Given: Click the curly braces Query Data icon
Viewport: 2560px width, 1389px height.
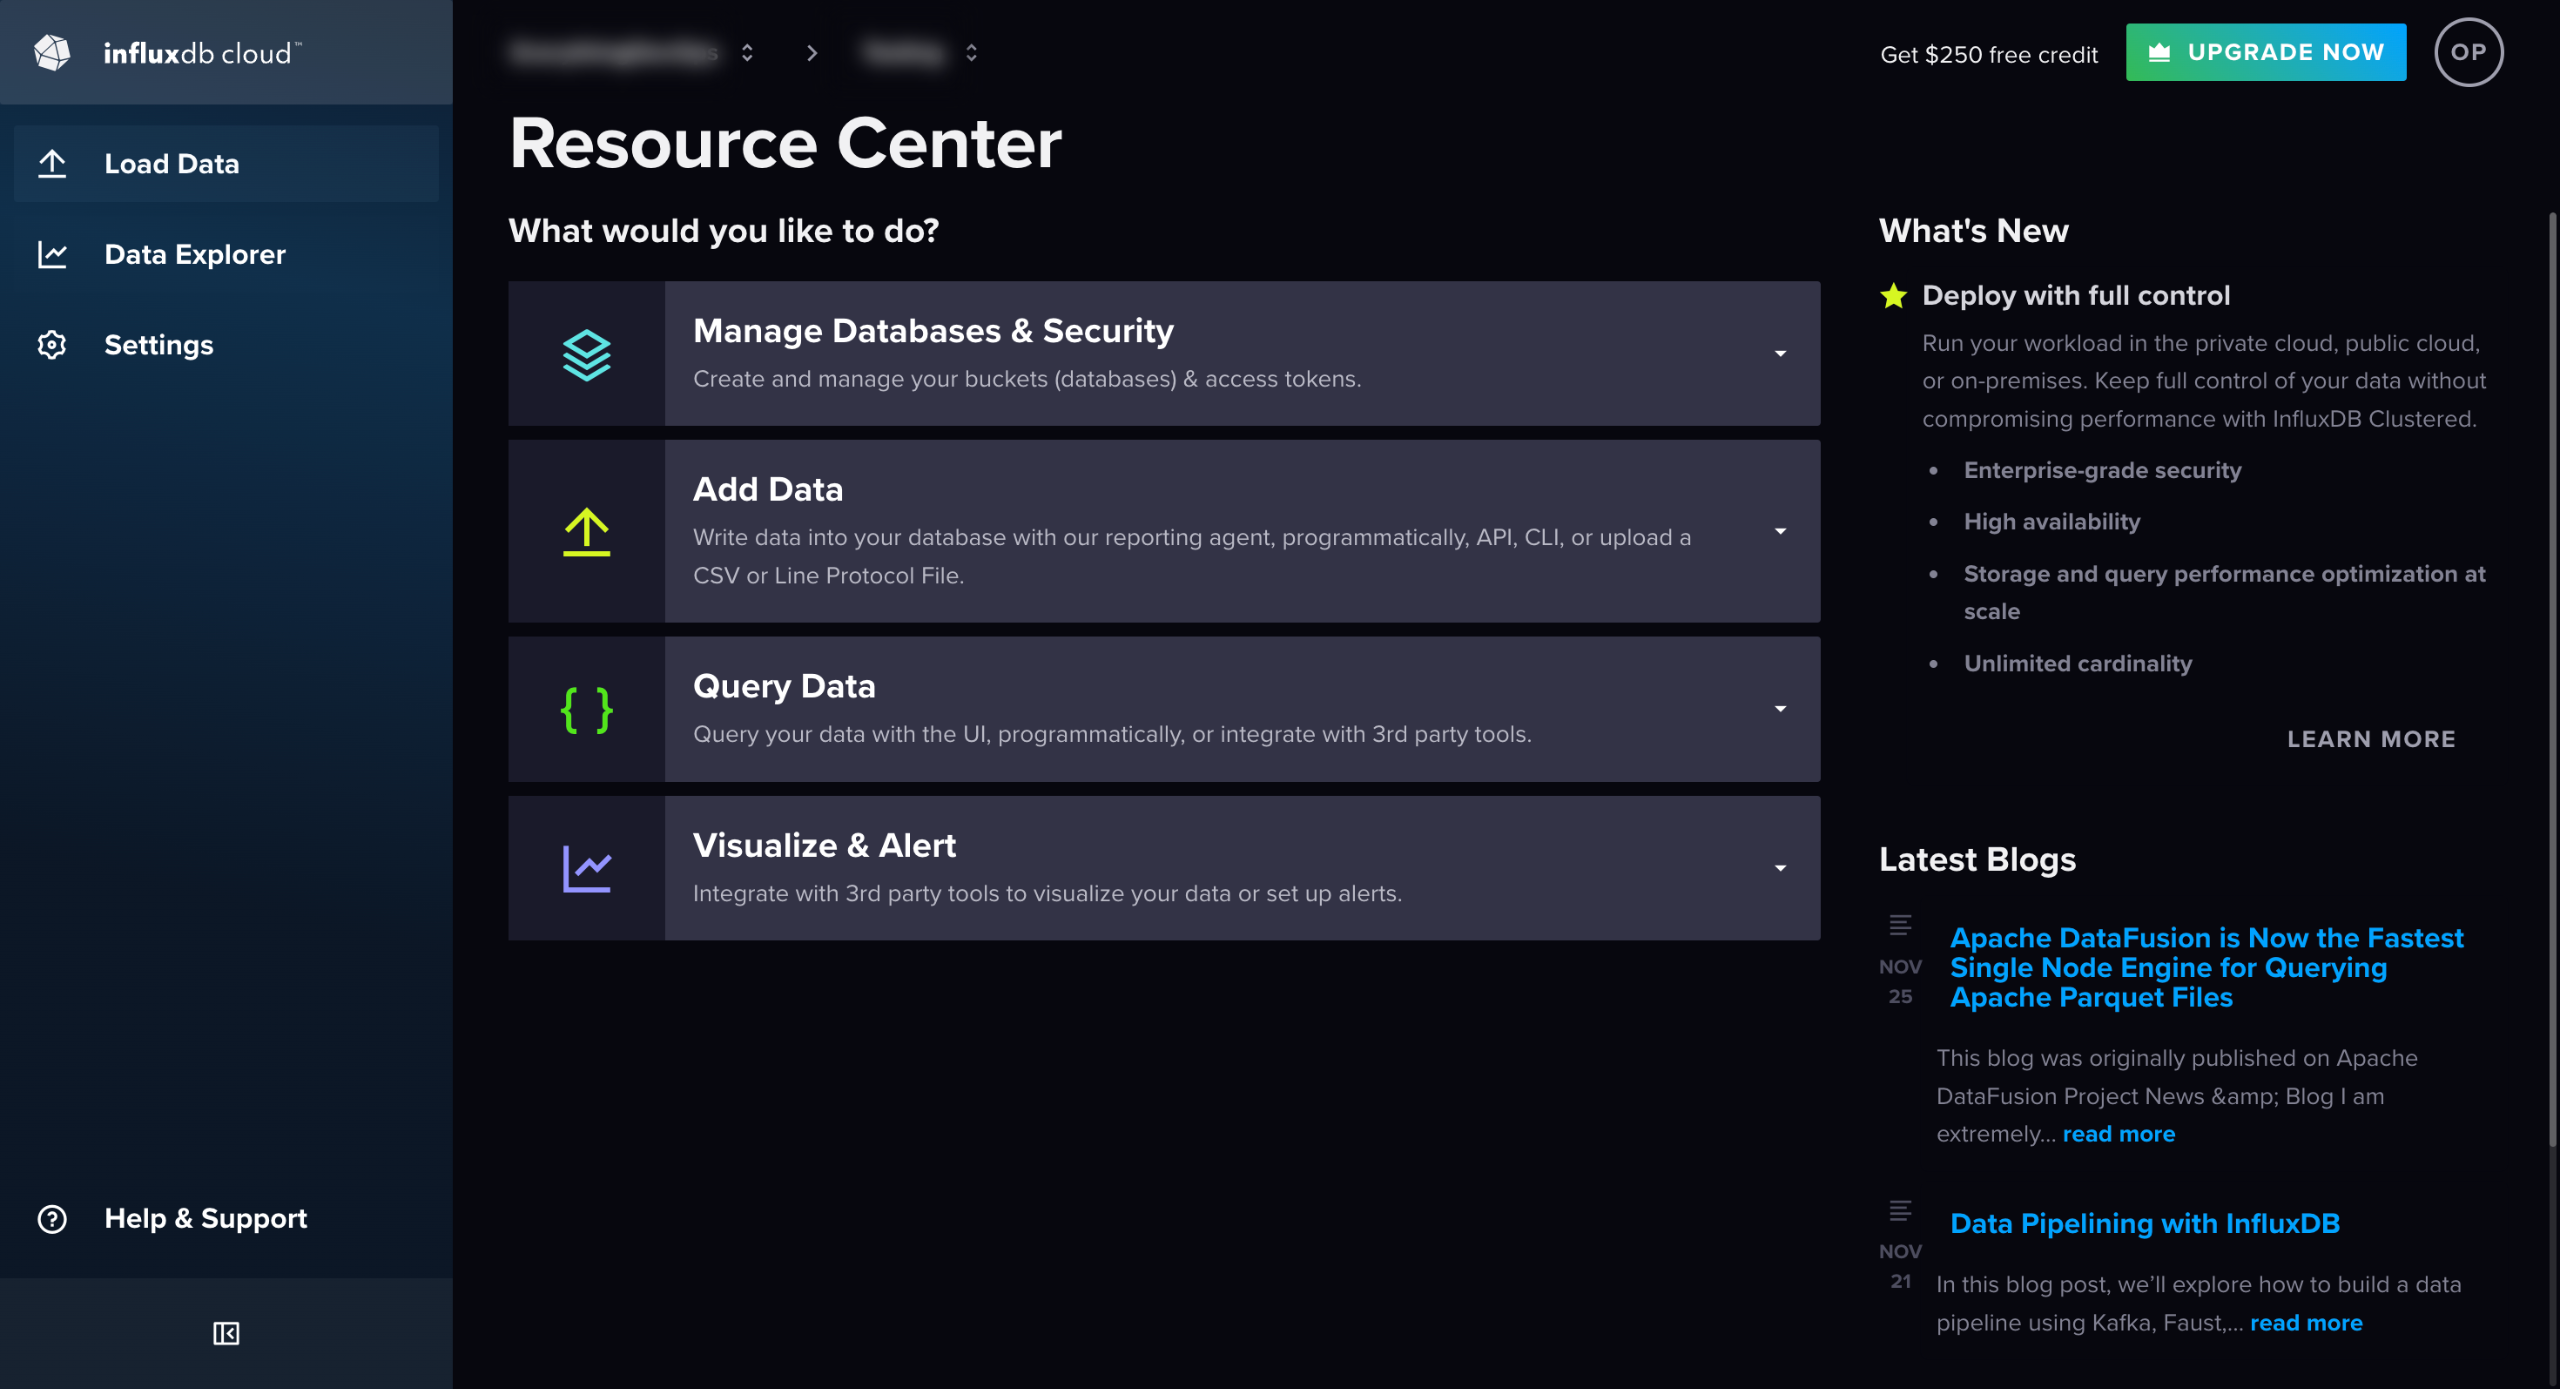Looking at the screenshot, I should tap(586, 710).
